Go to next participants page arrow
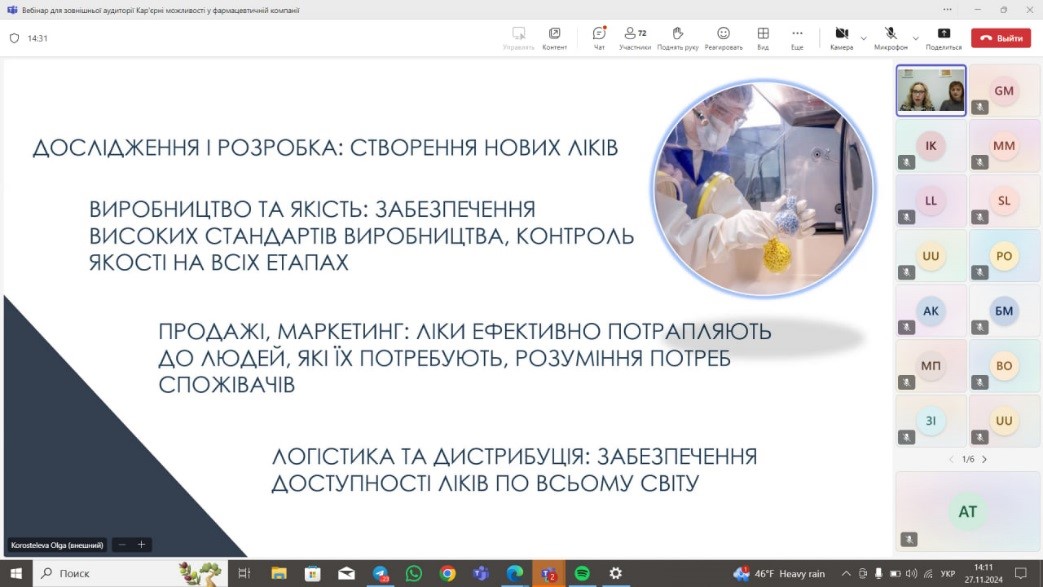 click(985, 459)
